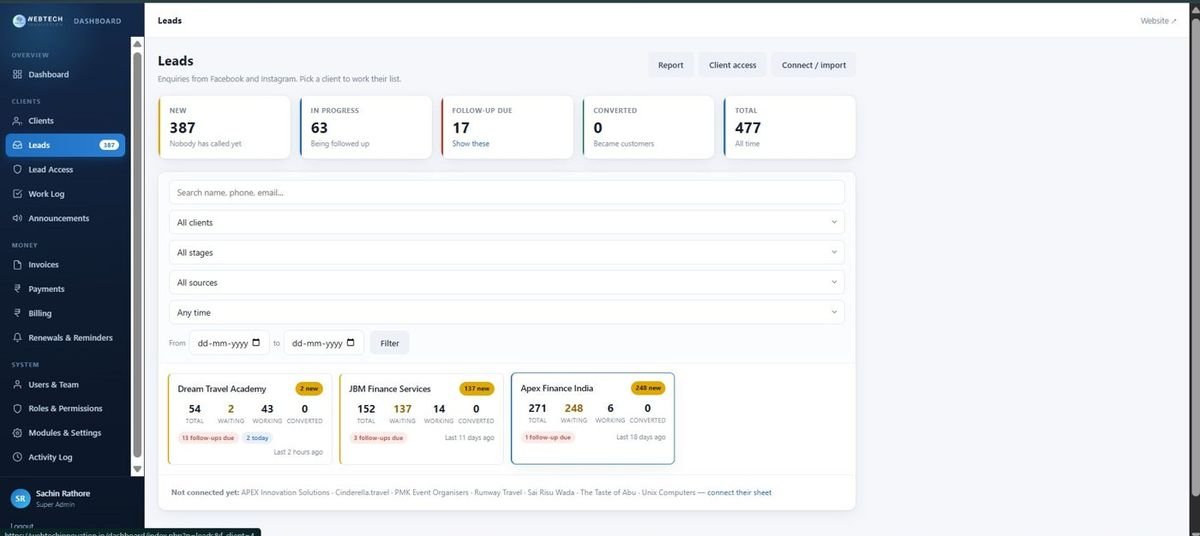
Task: Click the sidebar scrollbar down arrow
Action: pos(137,468)
